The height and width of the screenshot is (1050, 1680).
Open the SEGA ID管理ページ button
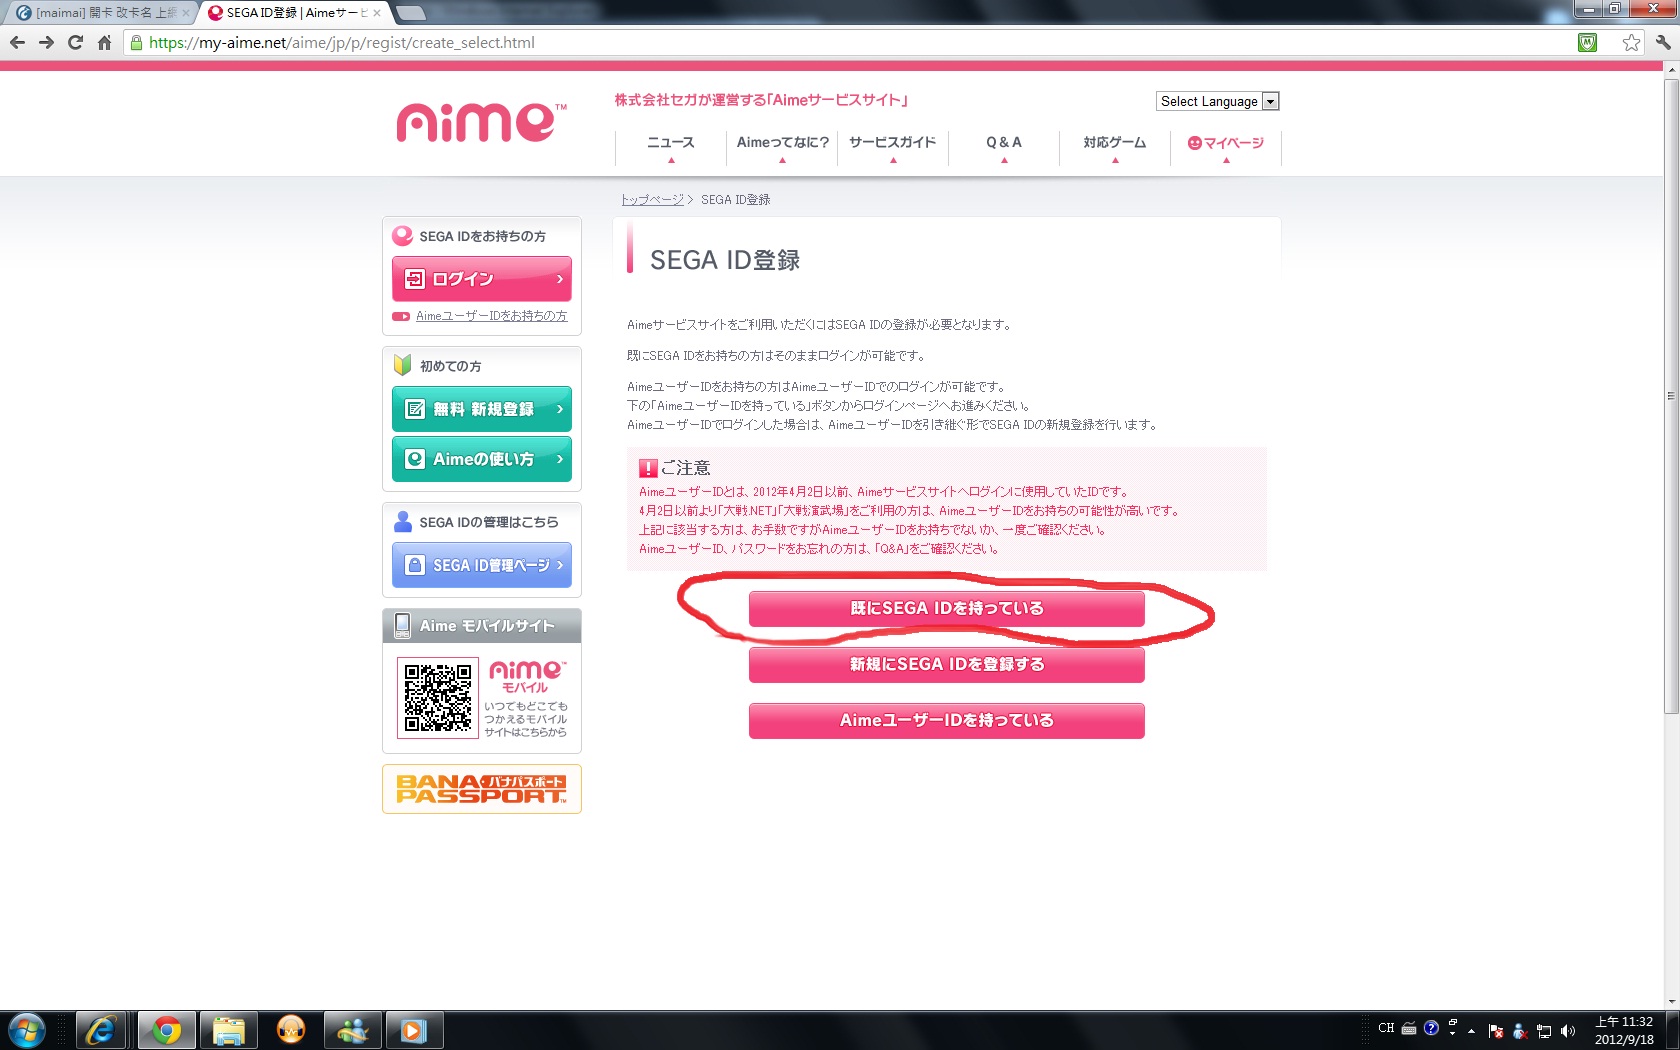tap(482, 565)
